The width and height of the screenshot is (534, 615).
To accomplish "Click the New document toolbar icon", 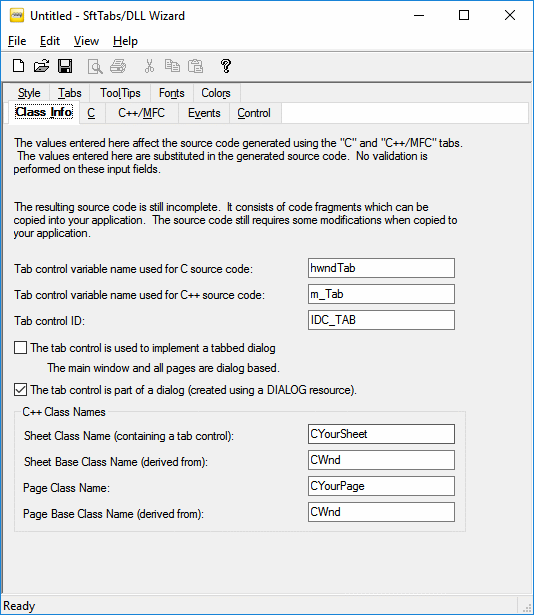I will [18, 66].
